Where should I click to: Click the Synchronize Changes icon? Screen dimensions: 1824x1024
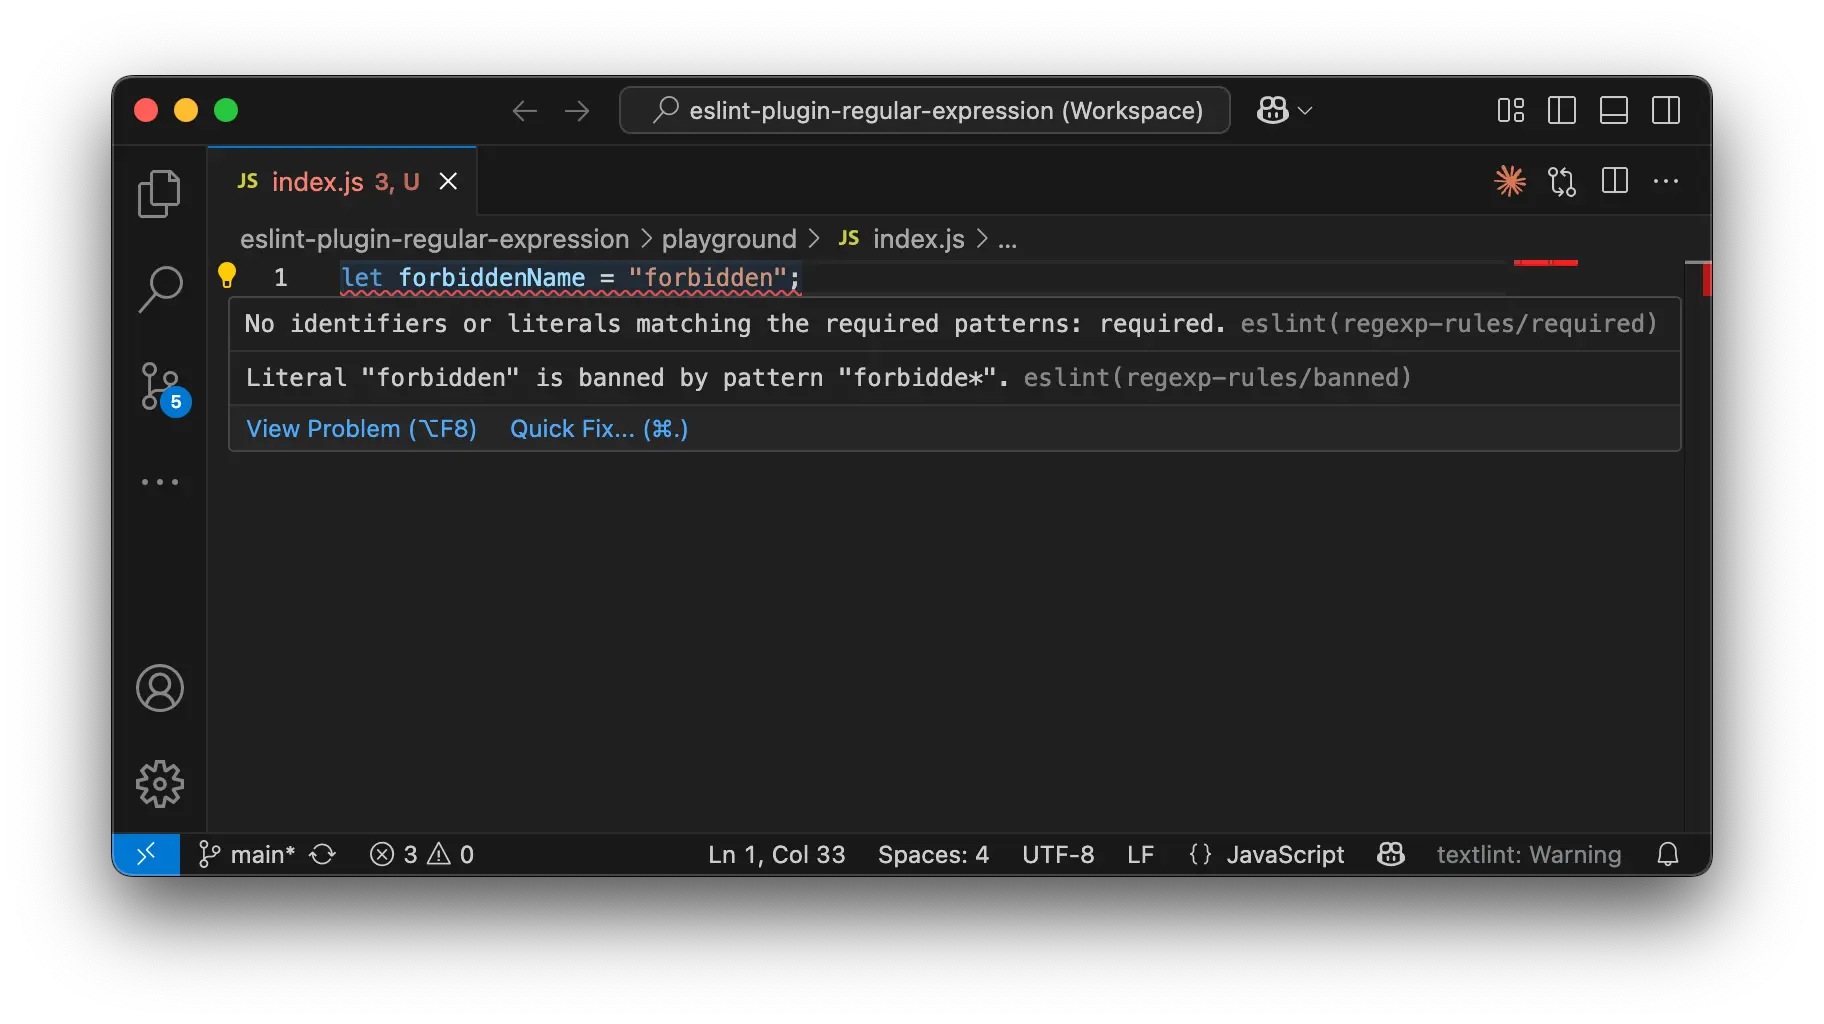(x=322, y=854)
